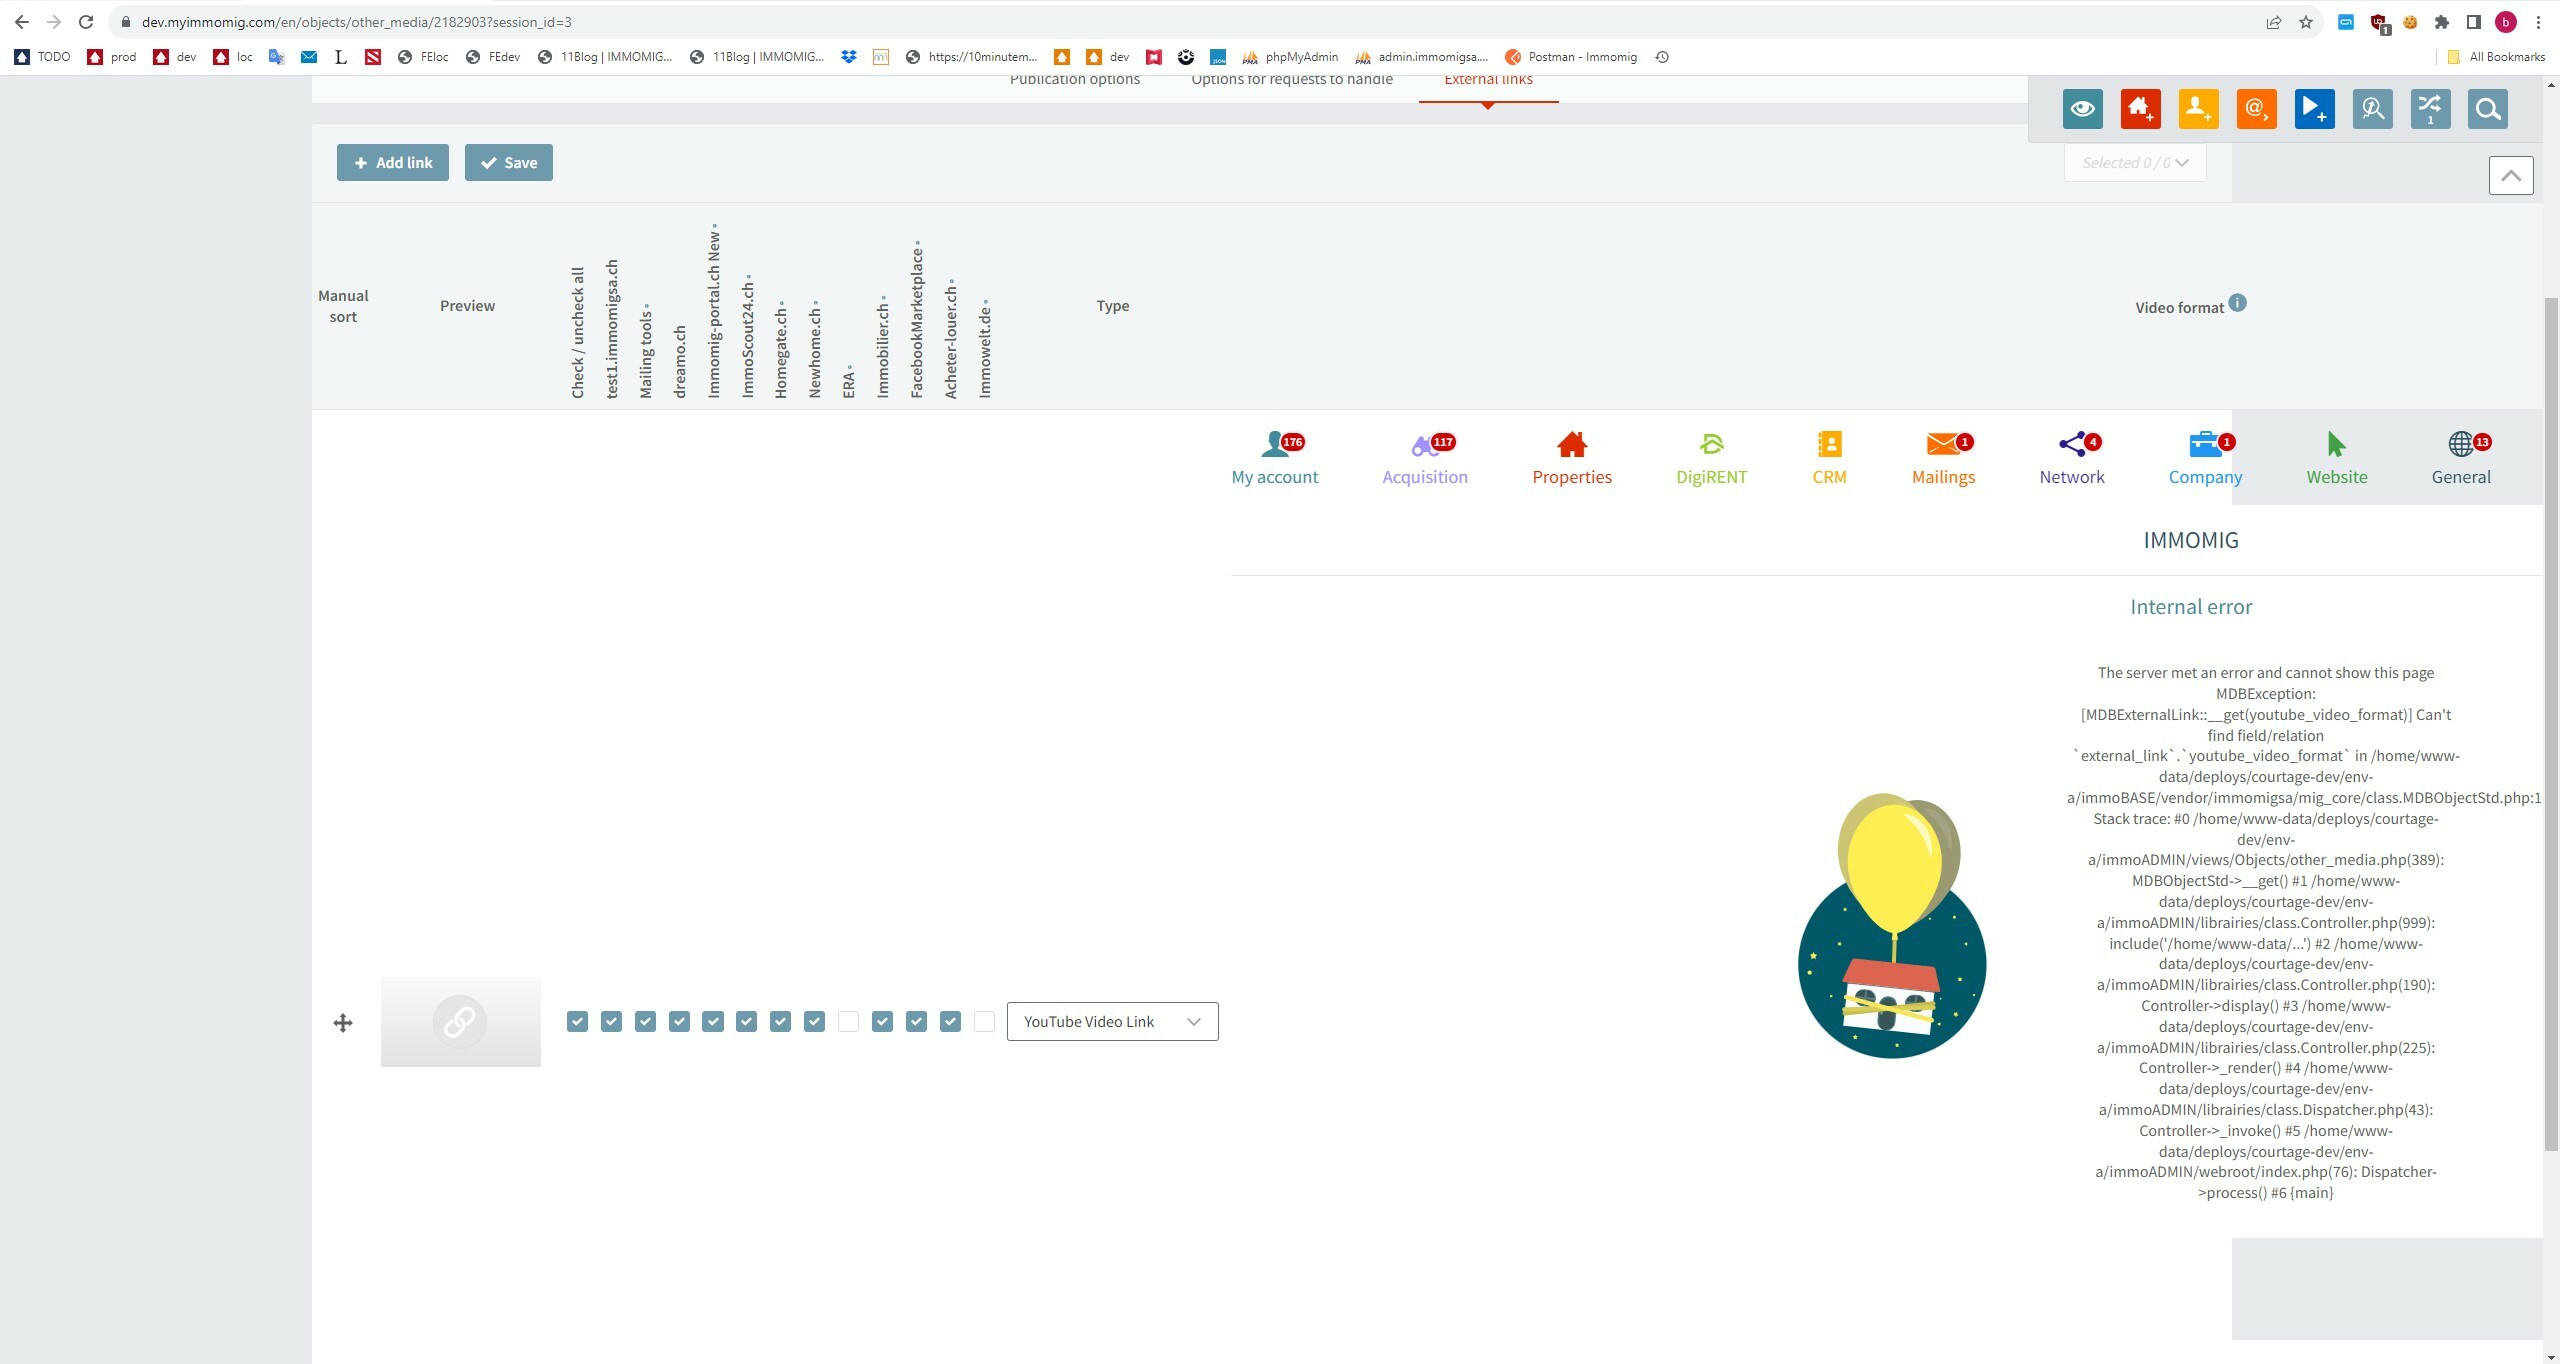Open the prod bookmark
This screenshot has width=2560, height=1364.
(x=112, y=57)
